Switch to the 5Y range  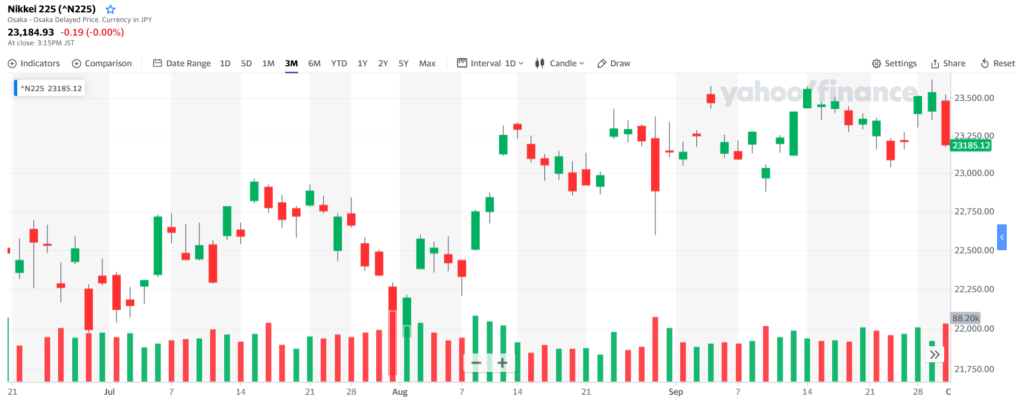pyautogui.click(x=404, y=63)
